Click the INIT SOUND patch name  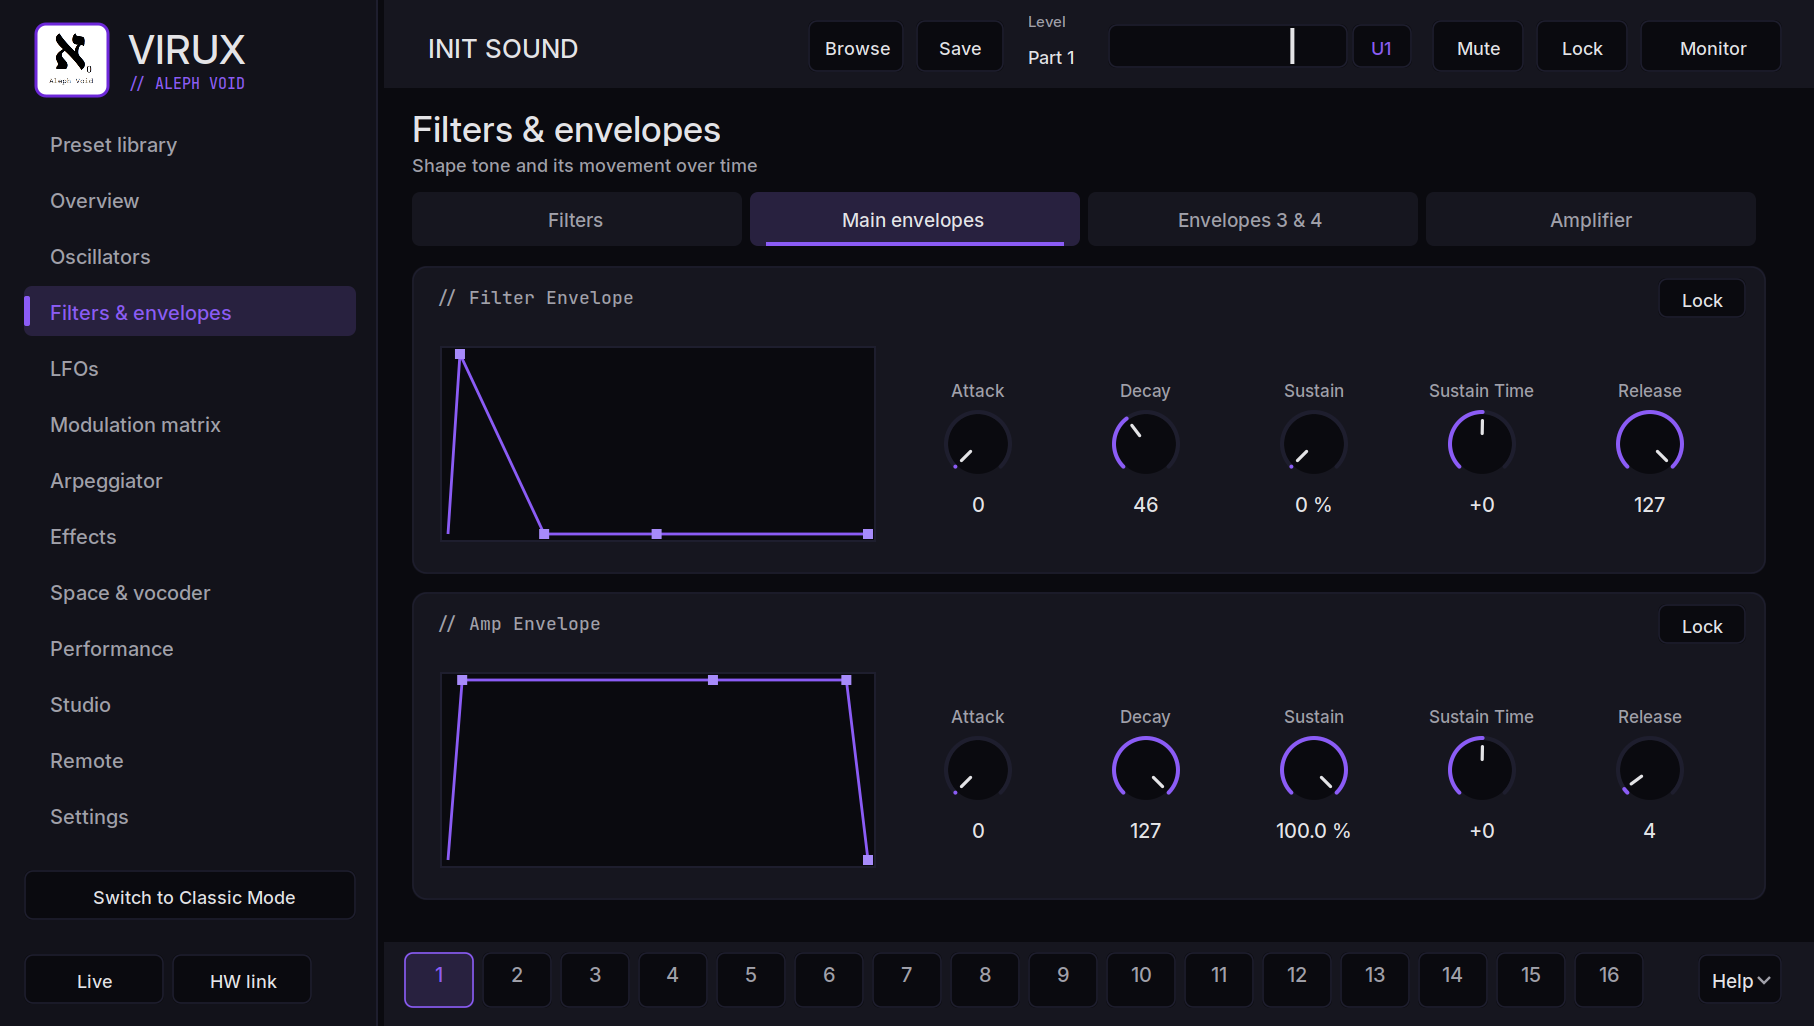point(503,48)
